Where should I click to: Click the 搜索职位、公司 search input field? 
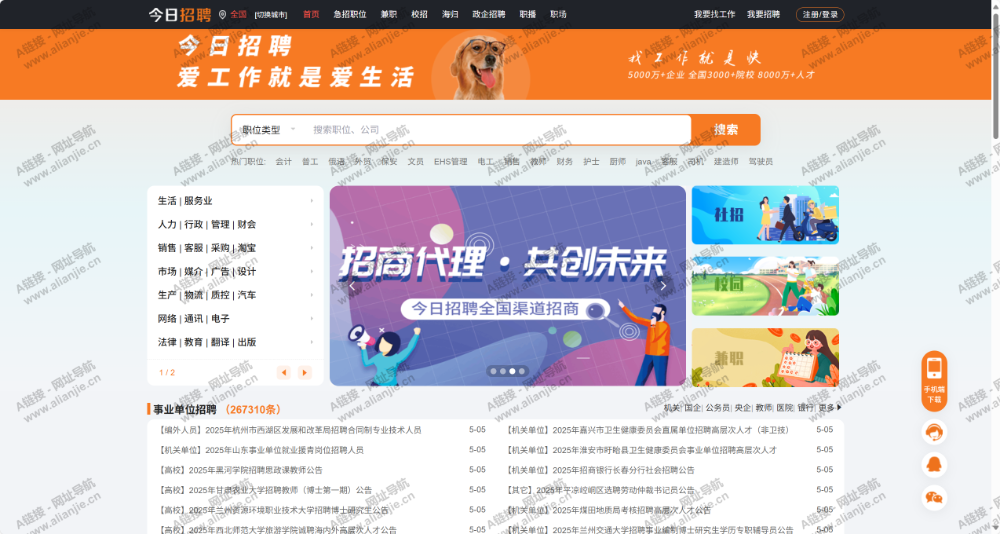click(x=495, y=130)
